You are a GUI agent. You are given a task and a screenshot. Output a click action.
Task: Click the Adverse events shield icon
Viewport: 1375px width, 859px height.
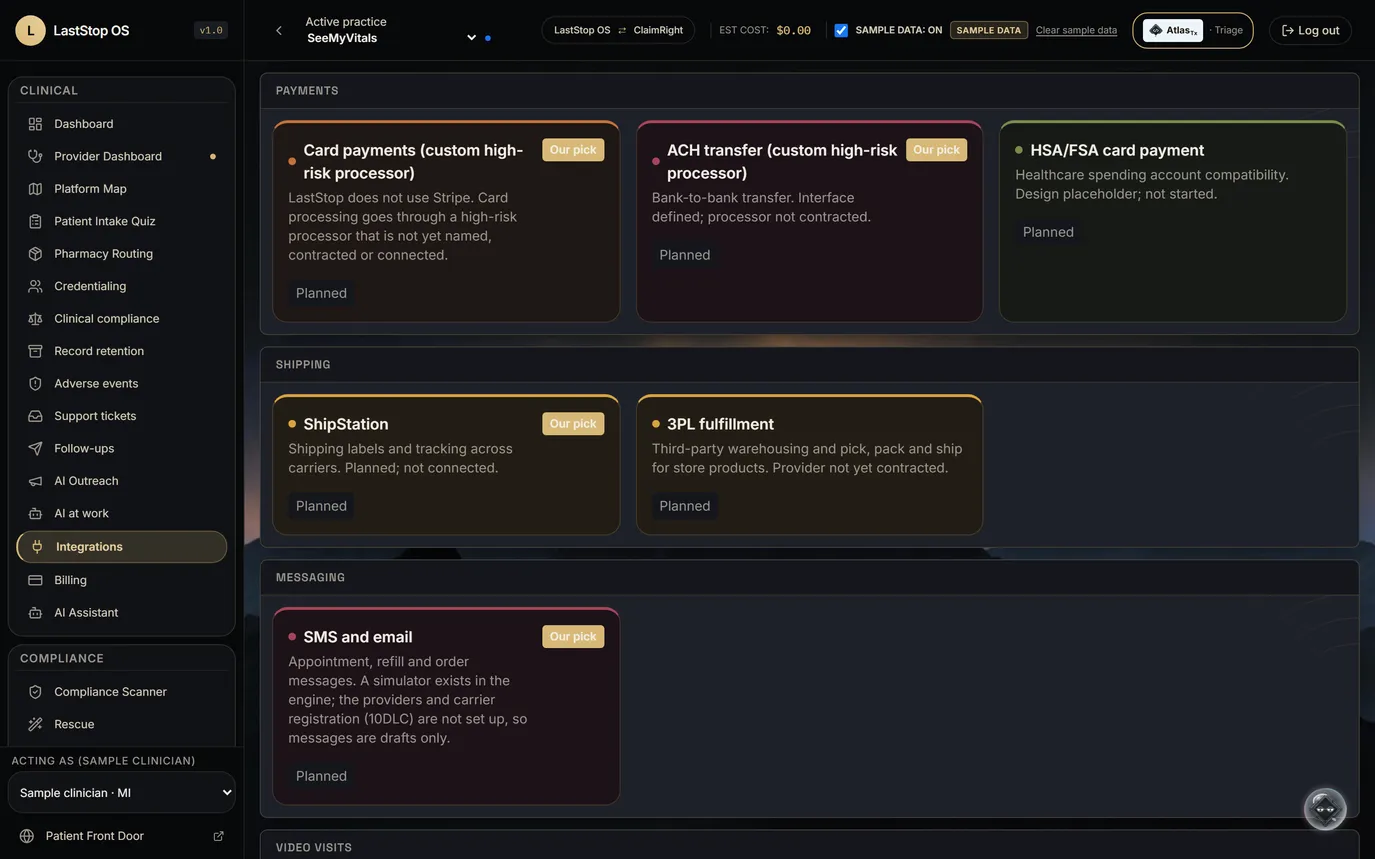tap(35, 384)
